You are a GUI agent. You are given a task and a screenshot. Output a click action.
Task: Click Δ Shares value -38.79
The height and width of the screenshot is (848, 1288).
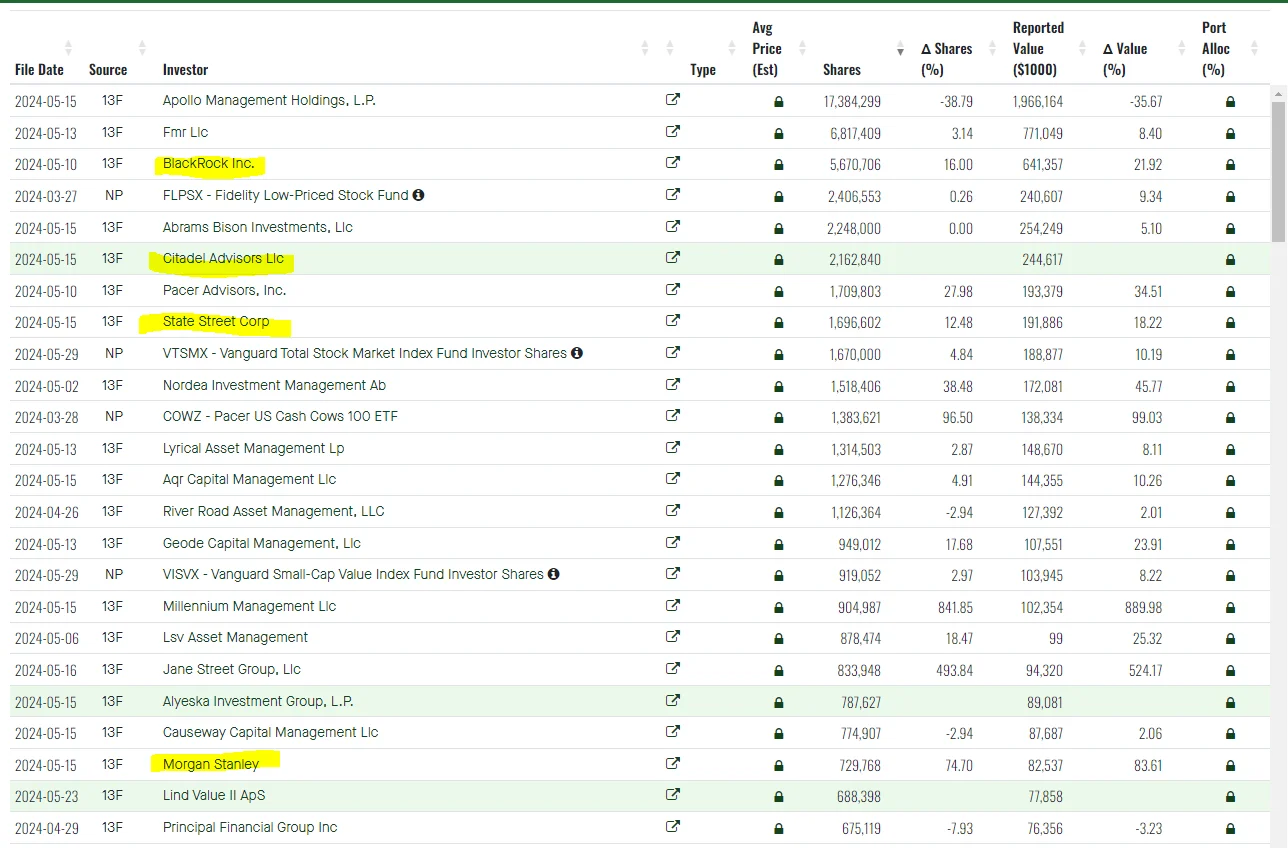click(954, 101)
